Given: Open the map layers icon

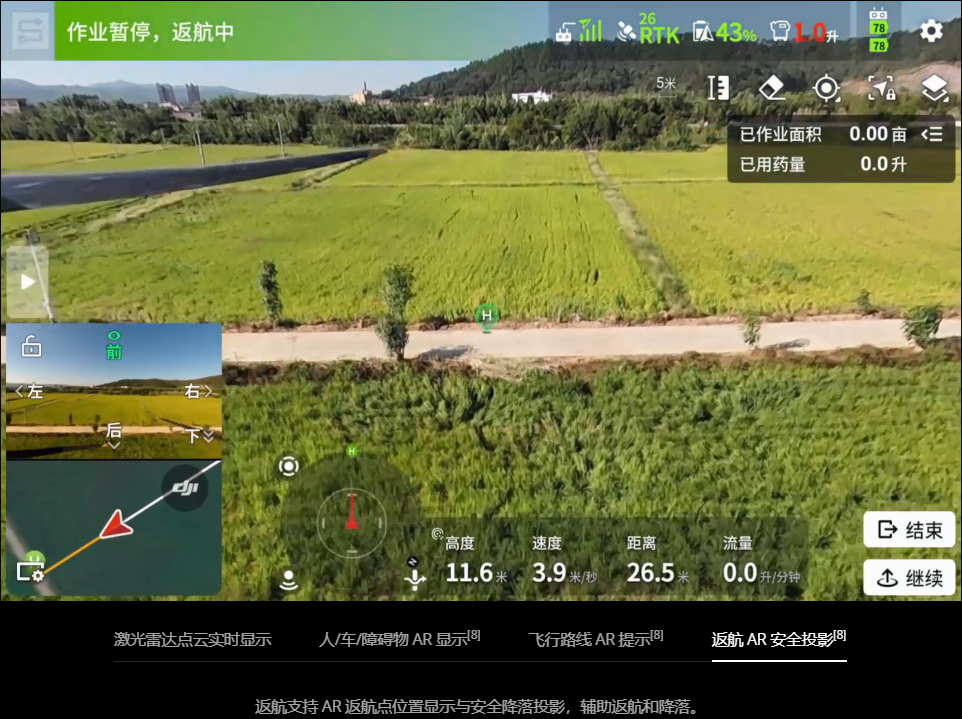Looking at the screenshot, I should pyautogui.click(x=934, y=89).
